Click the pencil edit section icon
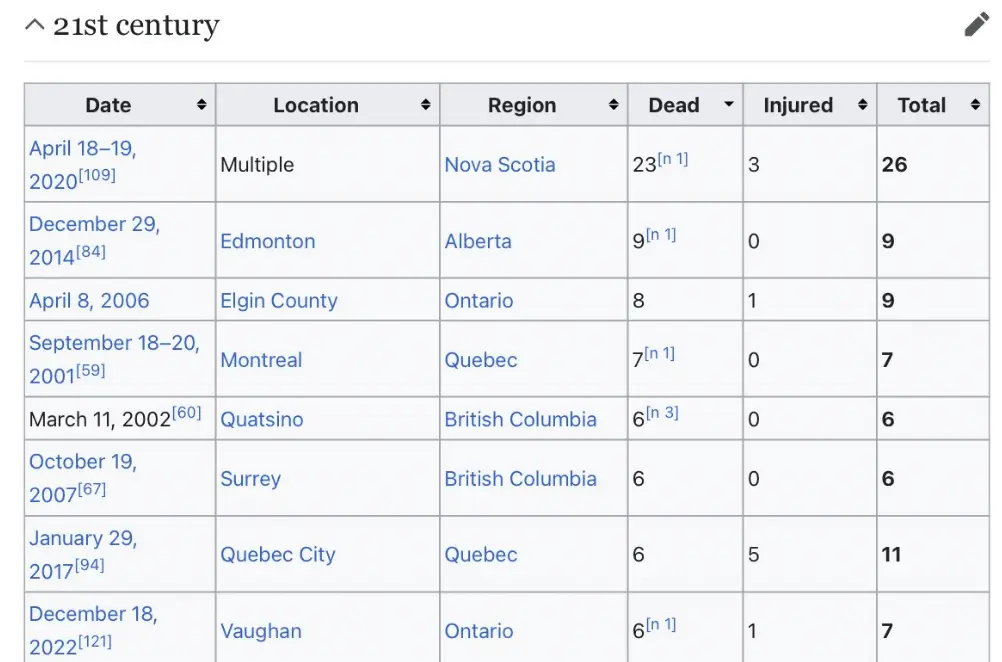 976,25
